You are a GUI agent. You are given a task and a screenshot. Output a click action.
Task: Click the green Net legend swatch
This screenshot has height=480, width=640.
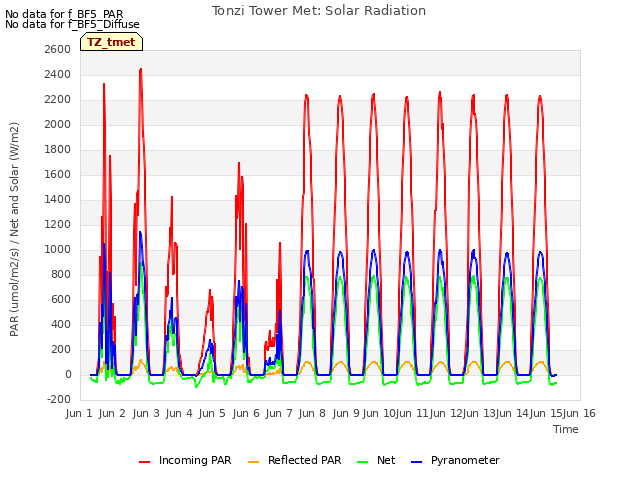click(362, 462)
